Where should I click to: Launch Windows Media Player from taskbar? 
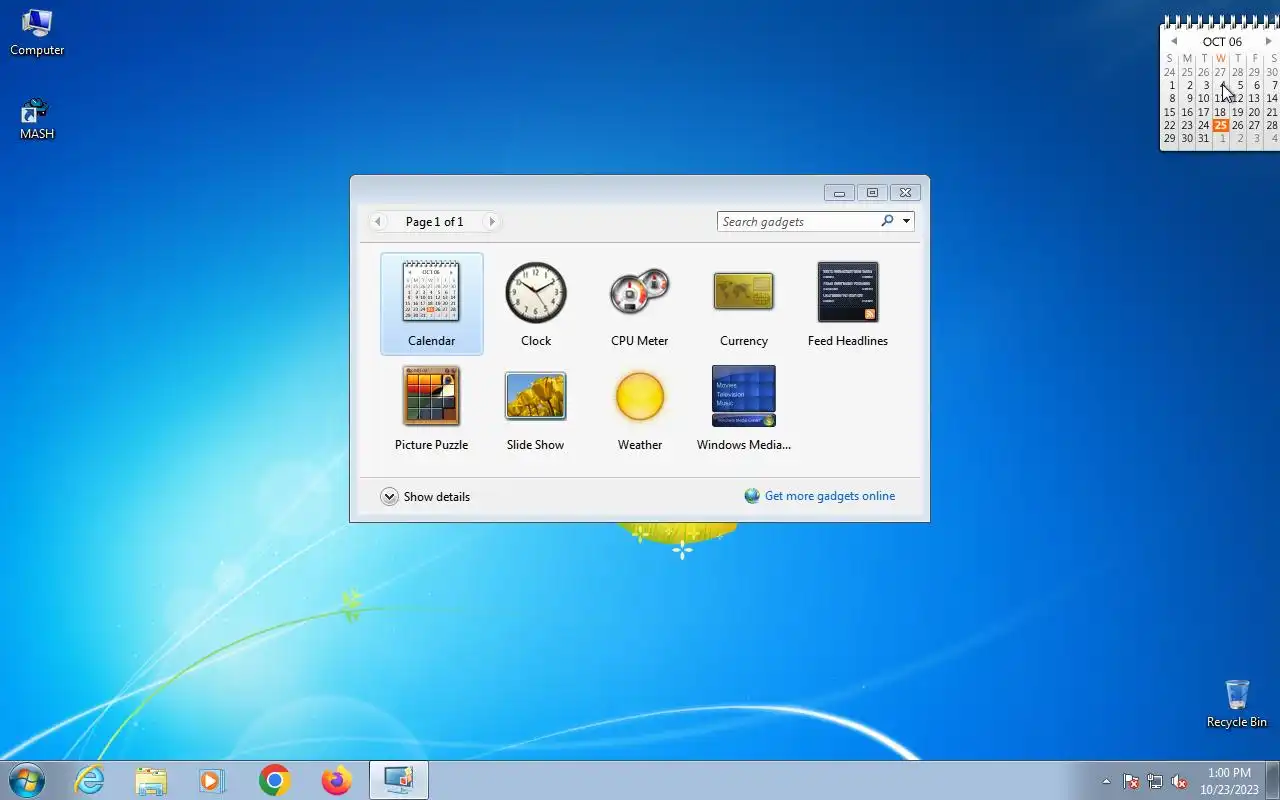pos(212,780)
